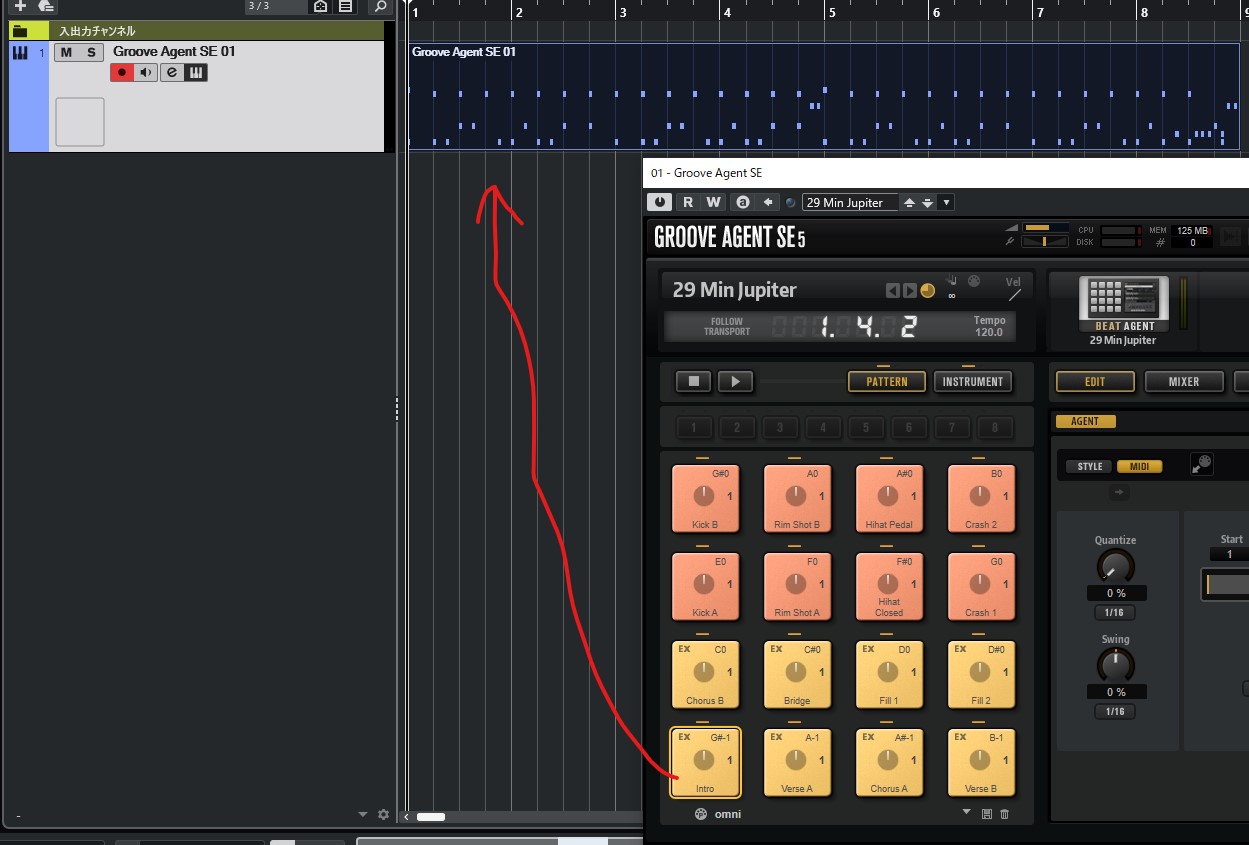1249x845 pixels.
Task: Click the trash icon below the pads
Action: (x=1005, y=814)
